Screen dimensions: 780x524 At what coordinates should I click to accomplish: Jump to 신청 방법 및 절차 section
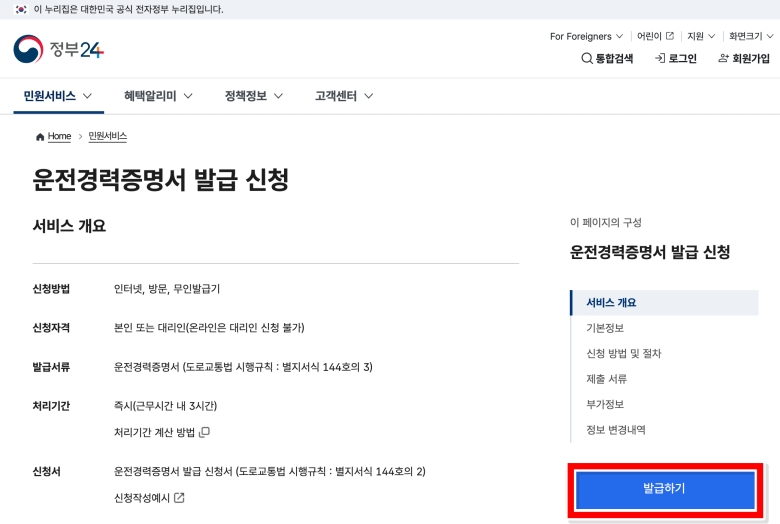(x=623, y=353)
